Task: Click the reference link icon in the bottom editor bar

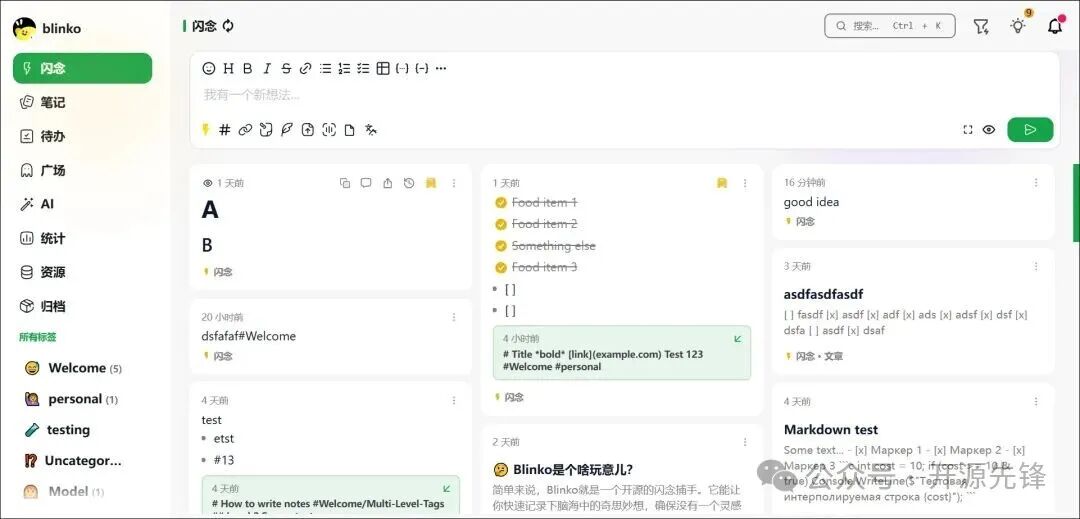Action: (x=245, y=129)
